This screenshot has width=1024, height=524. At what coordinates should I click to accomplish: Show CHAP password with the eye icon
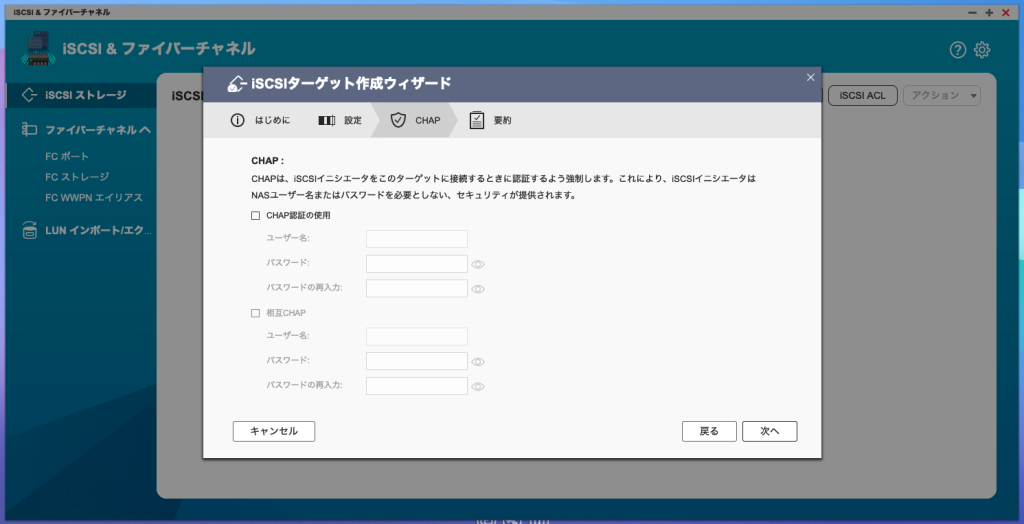point(478,264)
